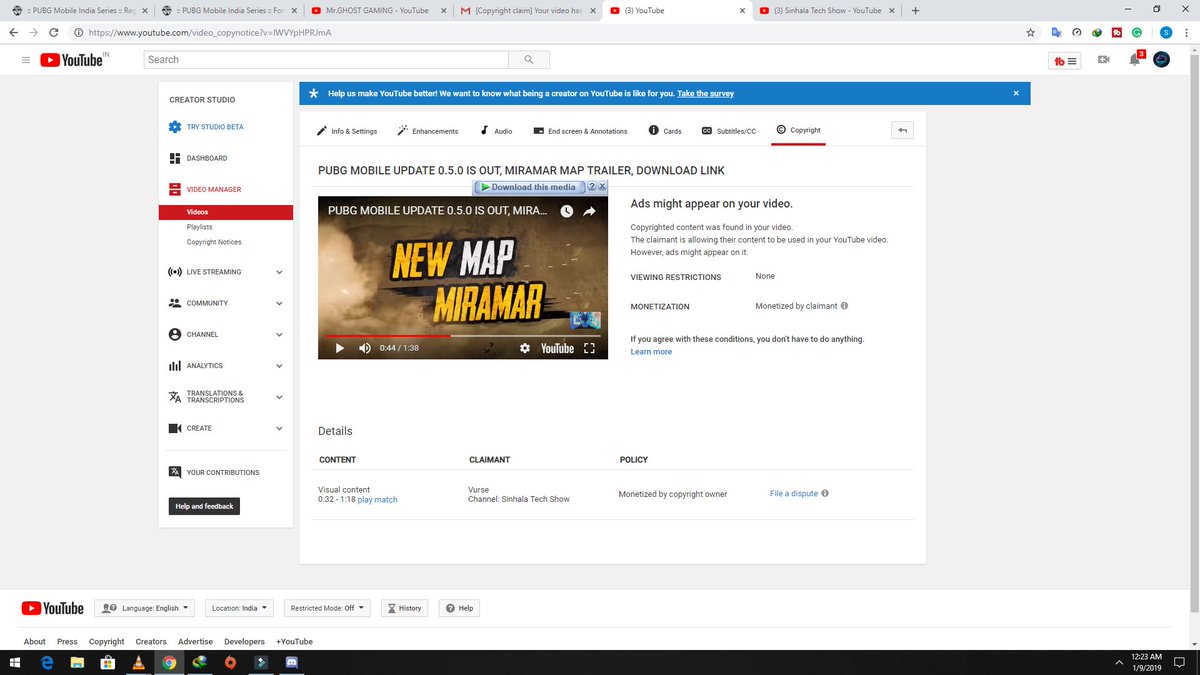
Task: Click the search magnifier button
Action: 528,60
